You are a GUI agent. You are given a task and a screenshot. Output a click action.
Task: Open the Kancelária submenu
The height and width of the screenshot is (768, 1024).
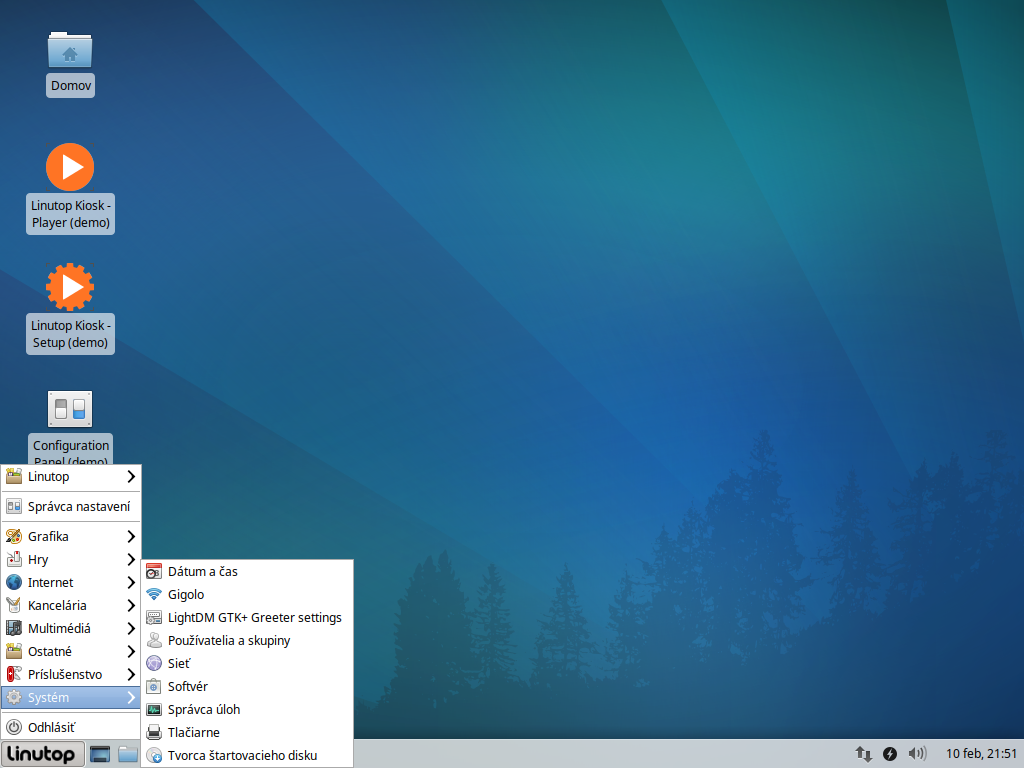[71, 605]
